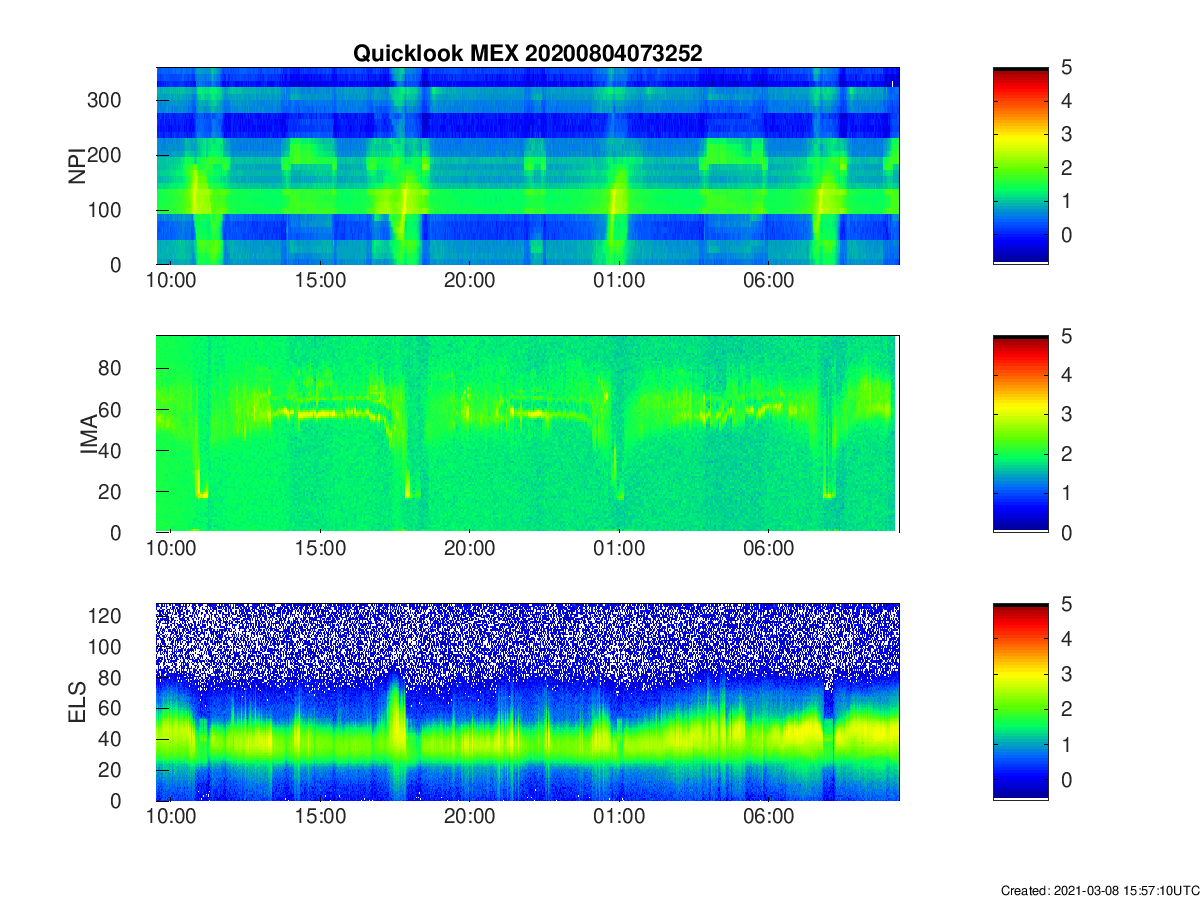1200x900 pixels.
Task: Click the 15:00 time tick of IMA panel
Action: [320, 550]
